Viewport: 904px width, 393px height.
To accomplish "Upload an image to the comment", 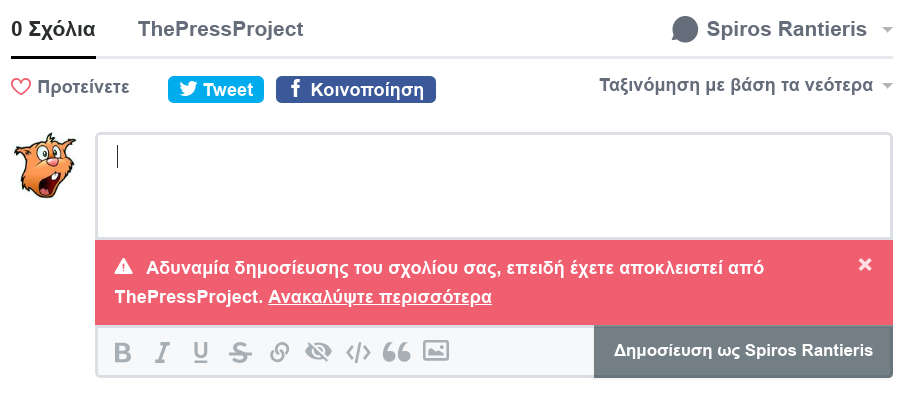I will (x=436, y=350).
